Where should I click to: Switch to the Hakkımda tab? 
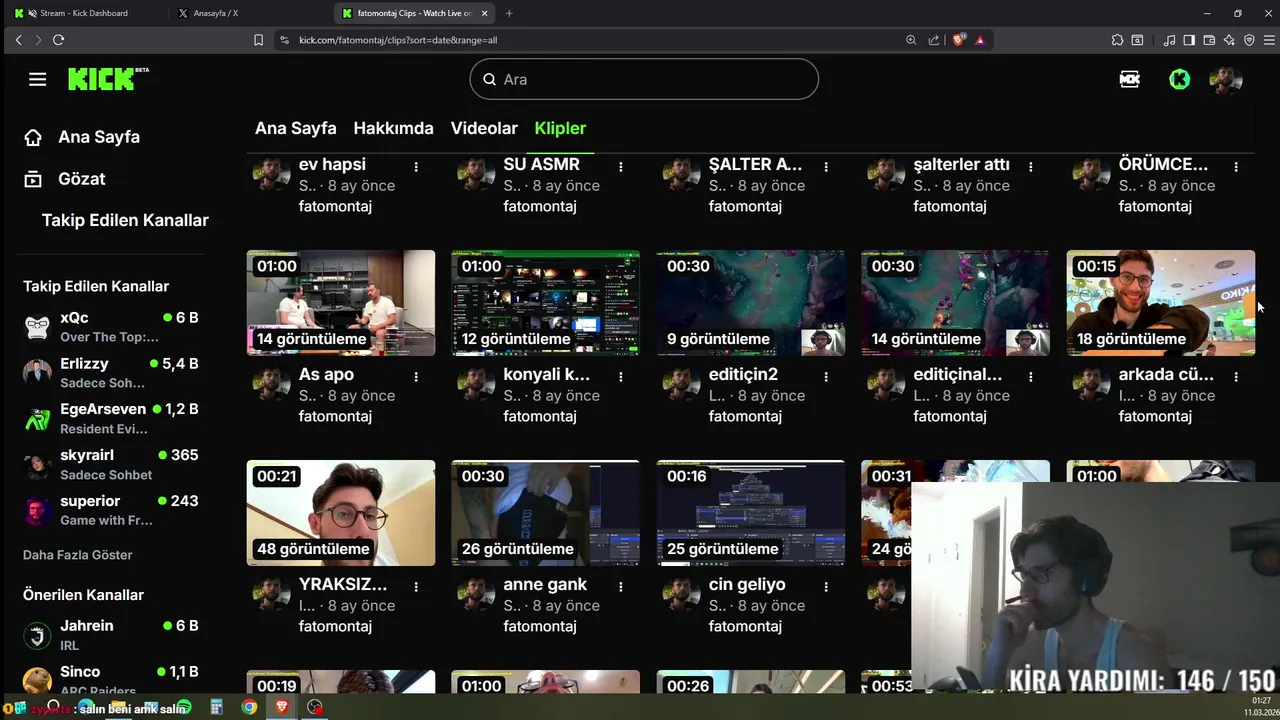point(393,128)
